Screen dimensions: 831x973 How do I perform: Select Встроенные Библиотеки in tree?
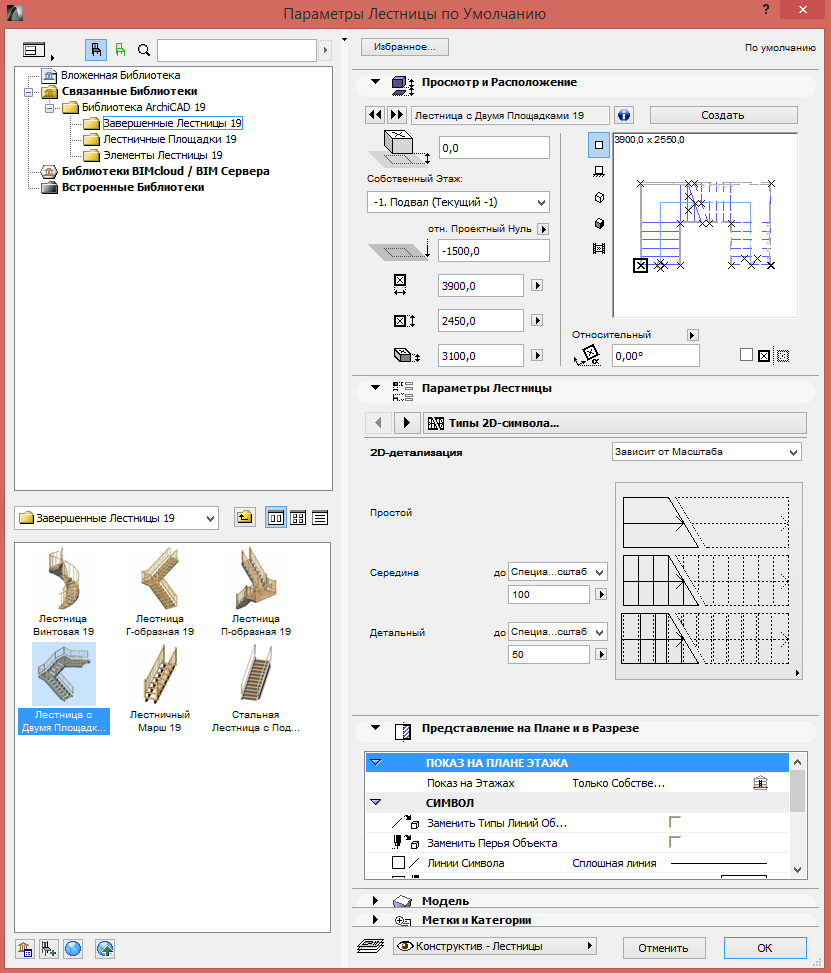133,187
